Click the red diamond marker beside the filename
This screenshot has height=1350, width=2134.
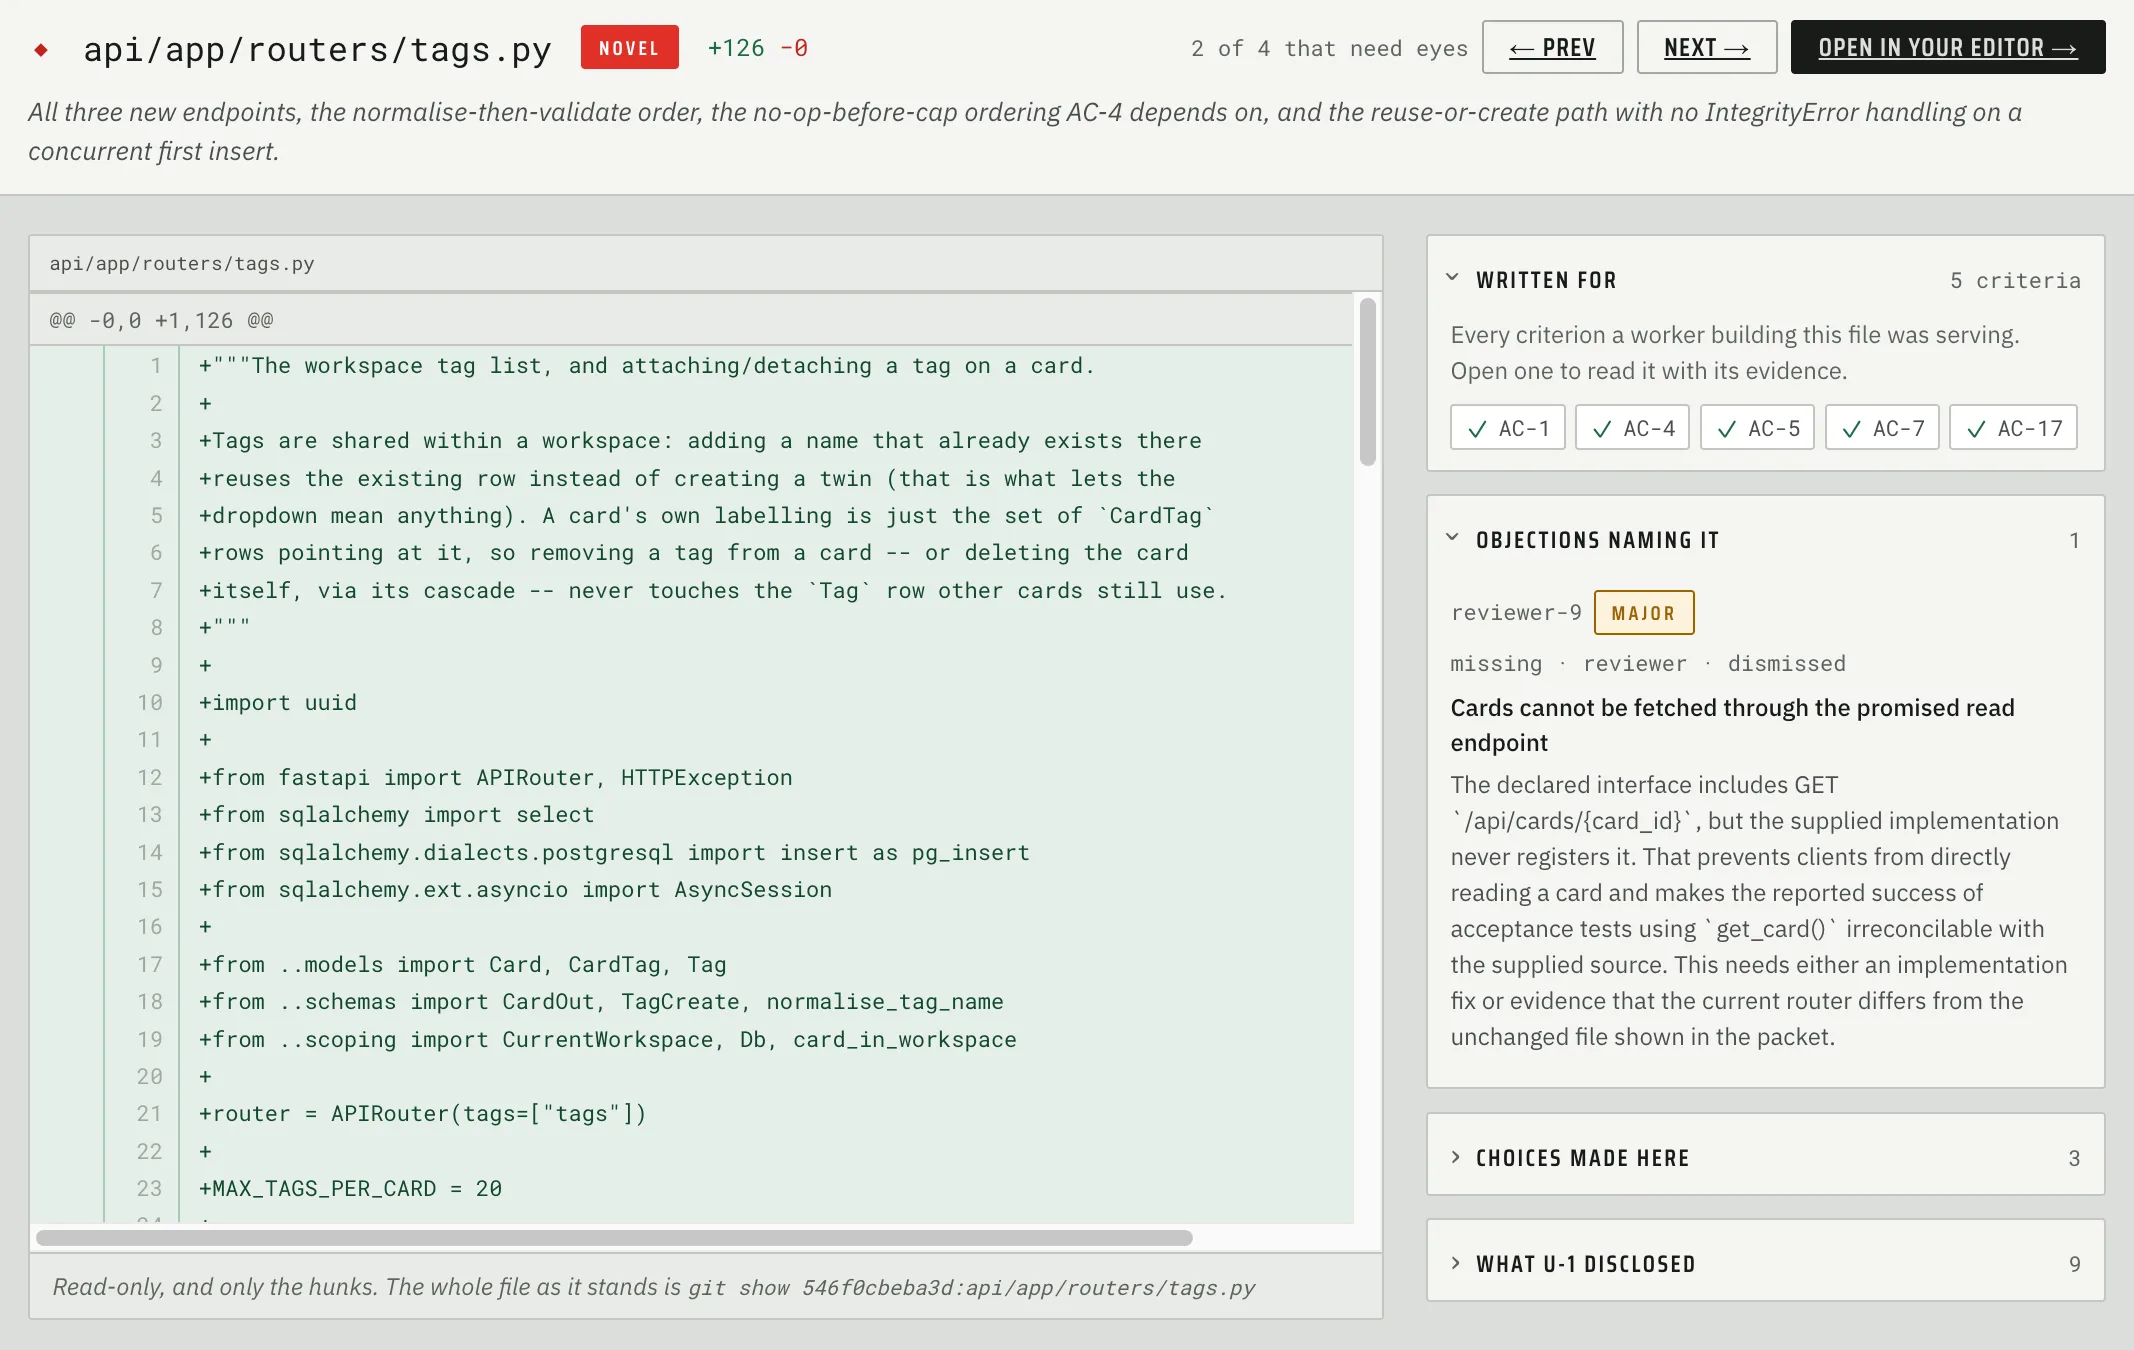[41, 49]
